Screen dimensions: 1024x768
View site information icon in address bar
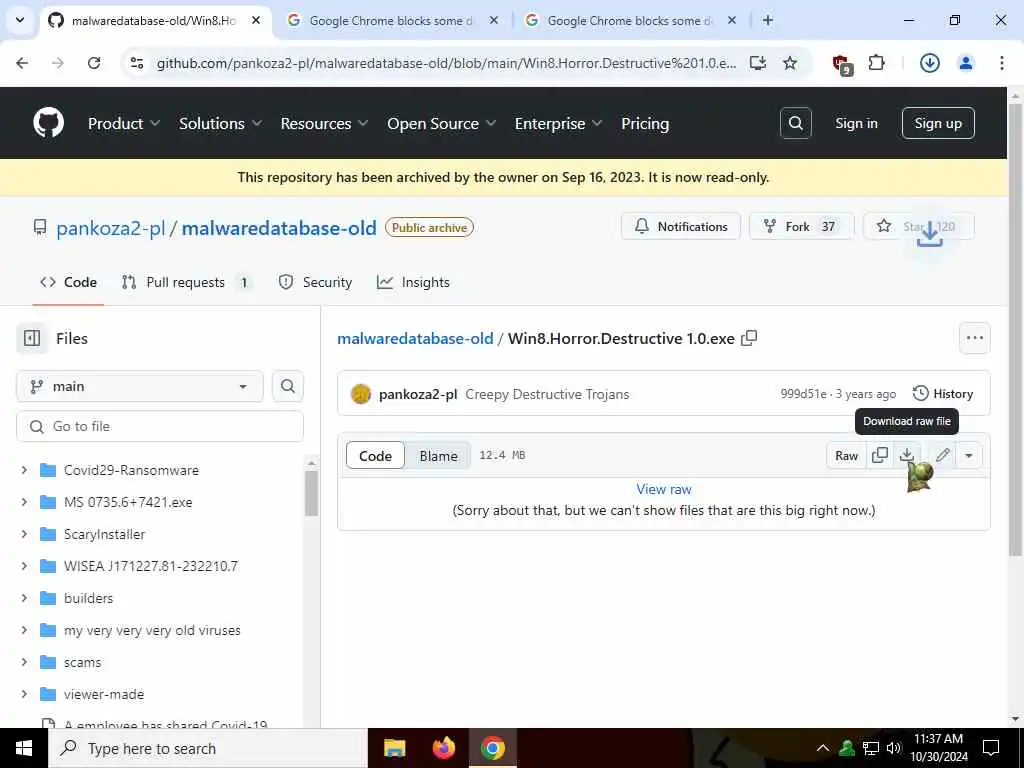136,63
